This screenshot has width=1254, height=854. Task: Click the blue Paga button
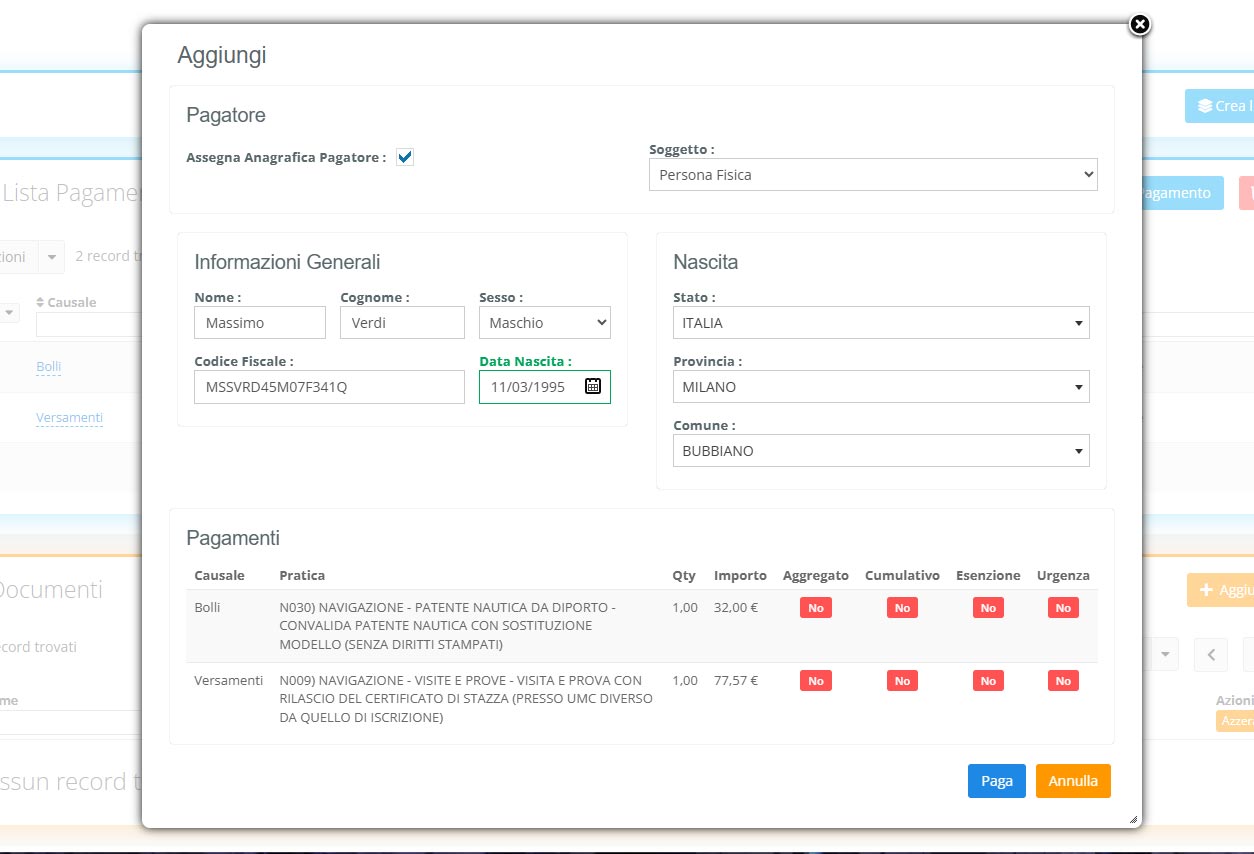coord(996,781)
